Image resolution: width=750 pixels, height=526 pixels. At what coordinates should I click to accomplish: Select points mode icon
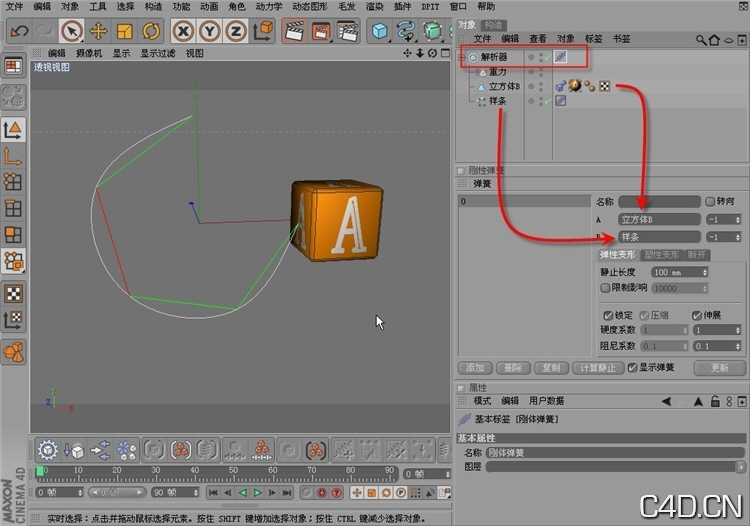point(13,182)
